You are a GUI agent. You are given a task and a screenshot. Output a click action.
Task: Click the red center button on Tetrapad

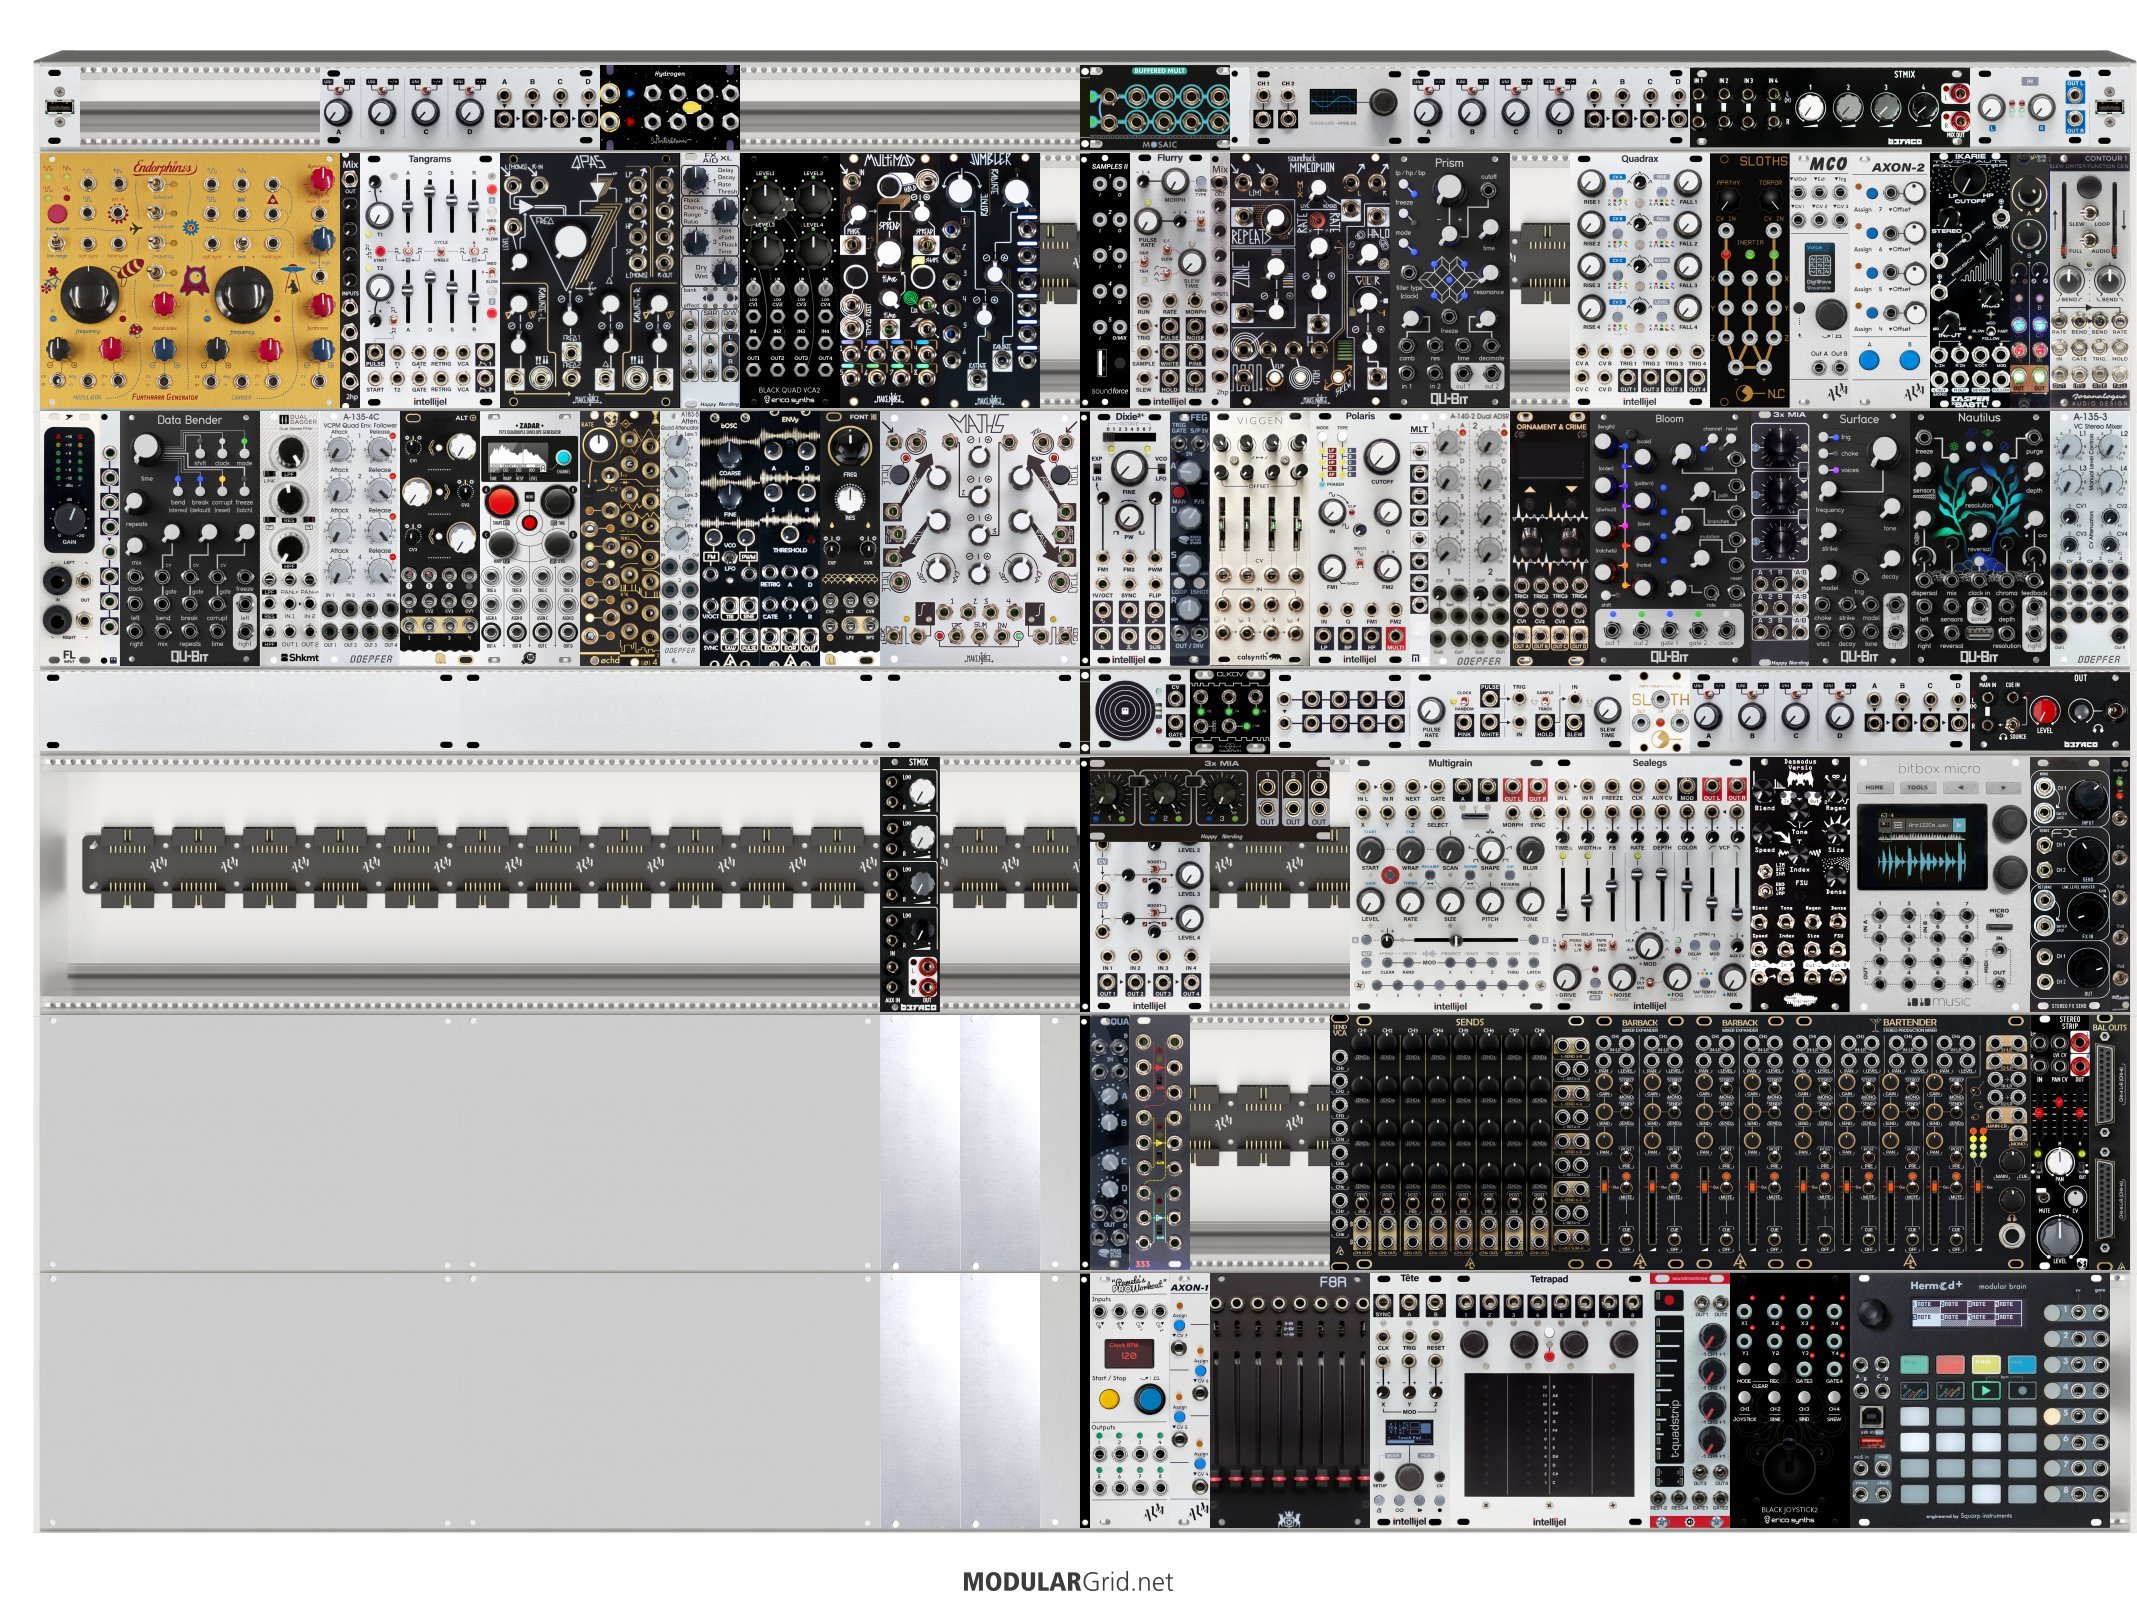coord(1549,1356)
